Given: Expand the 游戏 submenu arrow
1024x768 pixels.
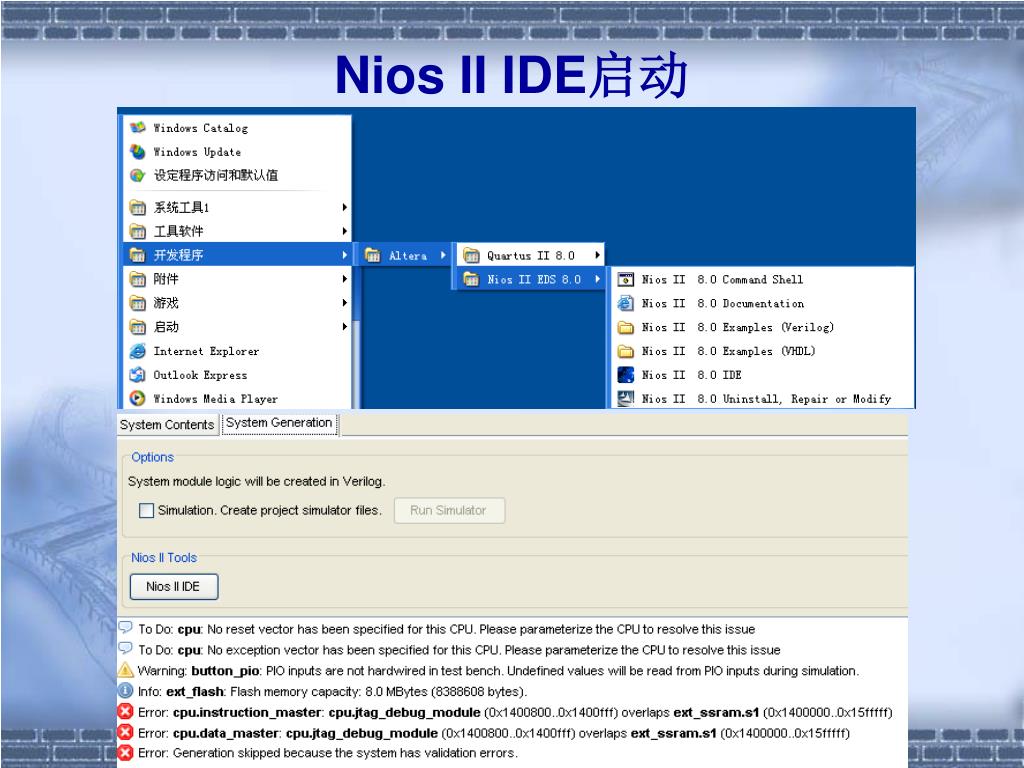Looking at the screenshot, I should point(344,303).
